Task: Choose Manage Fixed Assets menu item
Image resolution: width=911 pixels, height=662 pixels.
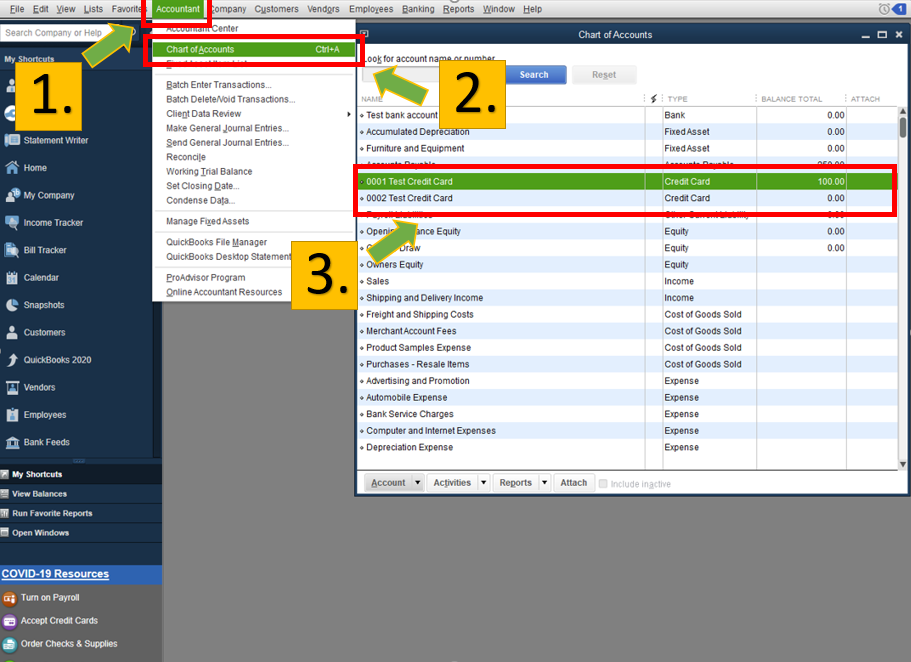Action: click(x=254, y=221)
